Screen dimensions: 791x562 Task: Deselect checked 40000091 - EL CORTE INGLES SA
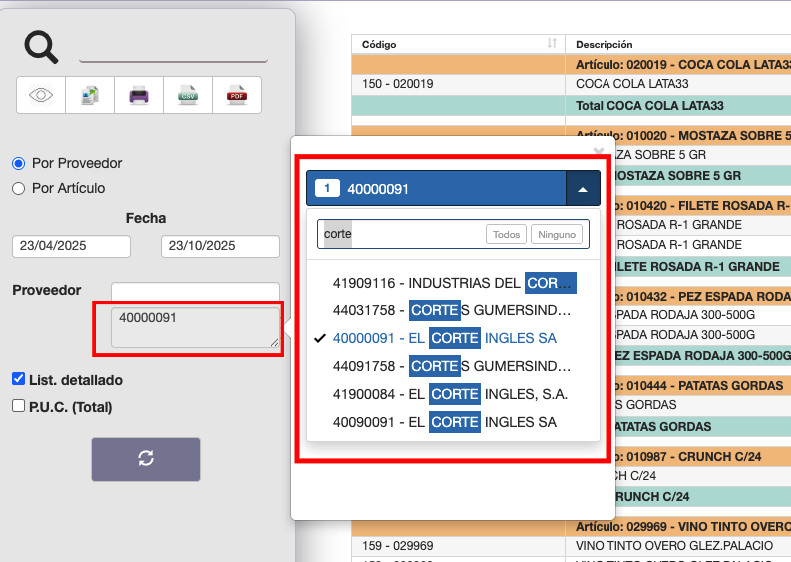tap(444, 338)
